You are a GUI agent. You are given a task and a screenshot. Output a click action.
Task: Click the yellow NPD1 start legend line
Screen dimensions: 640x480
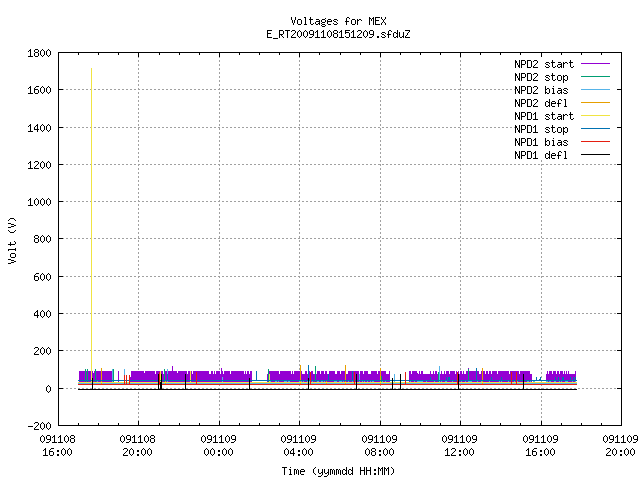click(595, 116)
